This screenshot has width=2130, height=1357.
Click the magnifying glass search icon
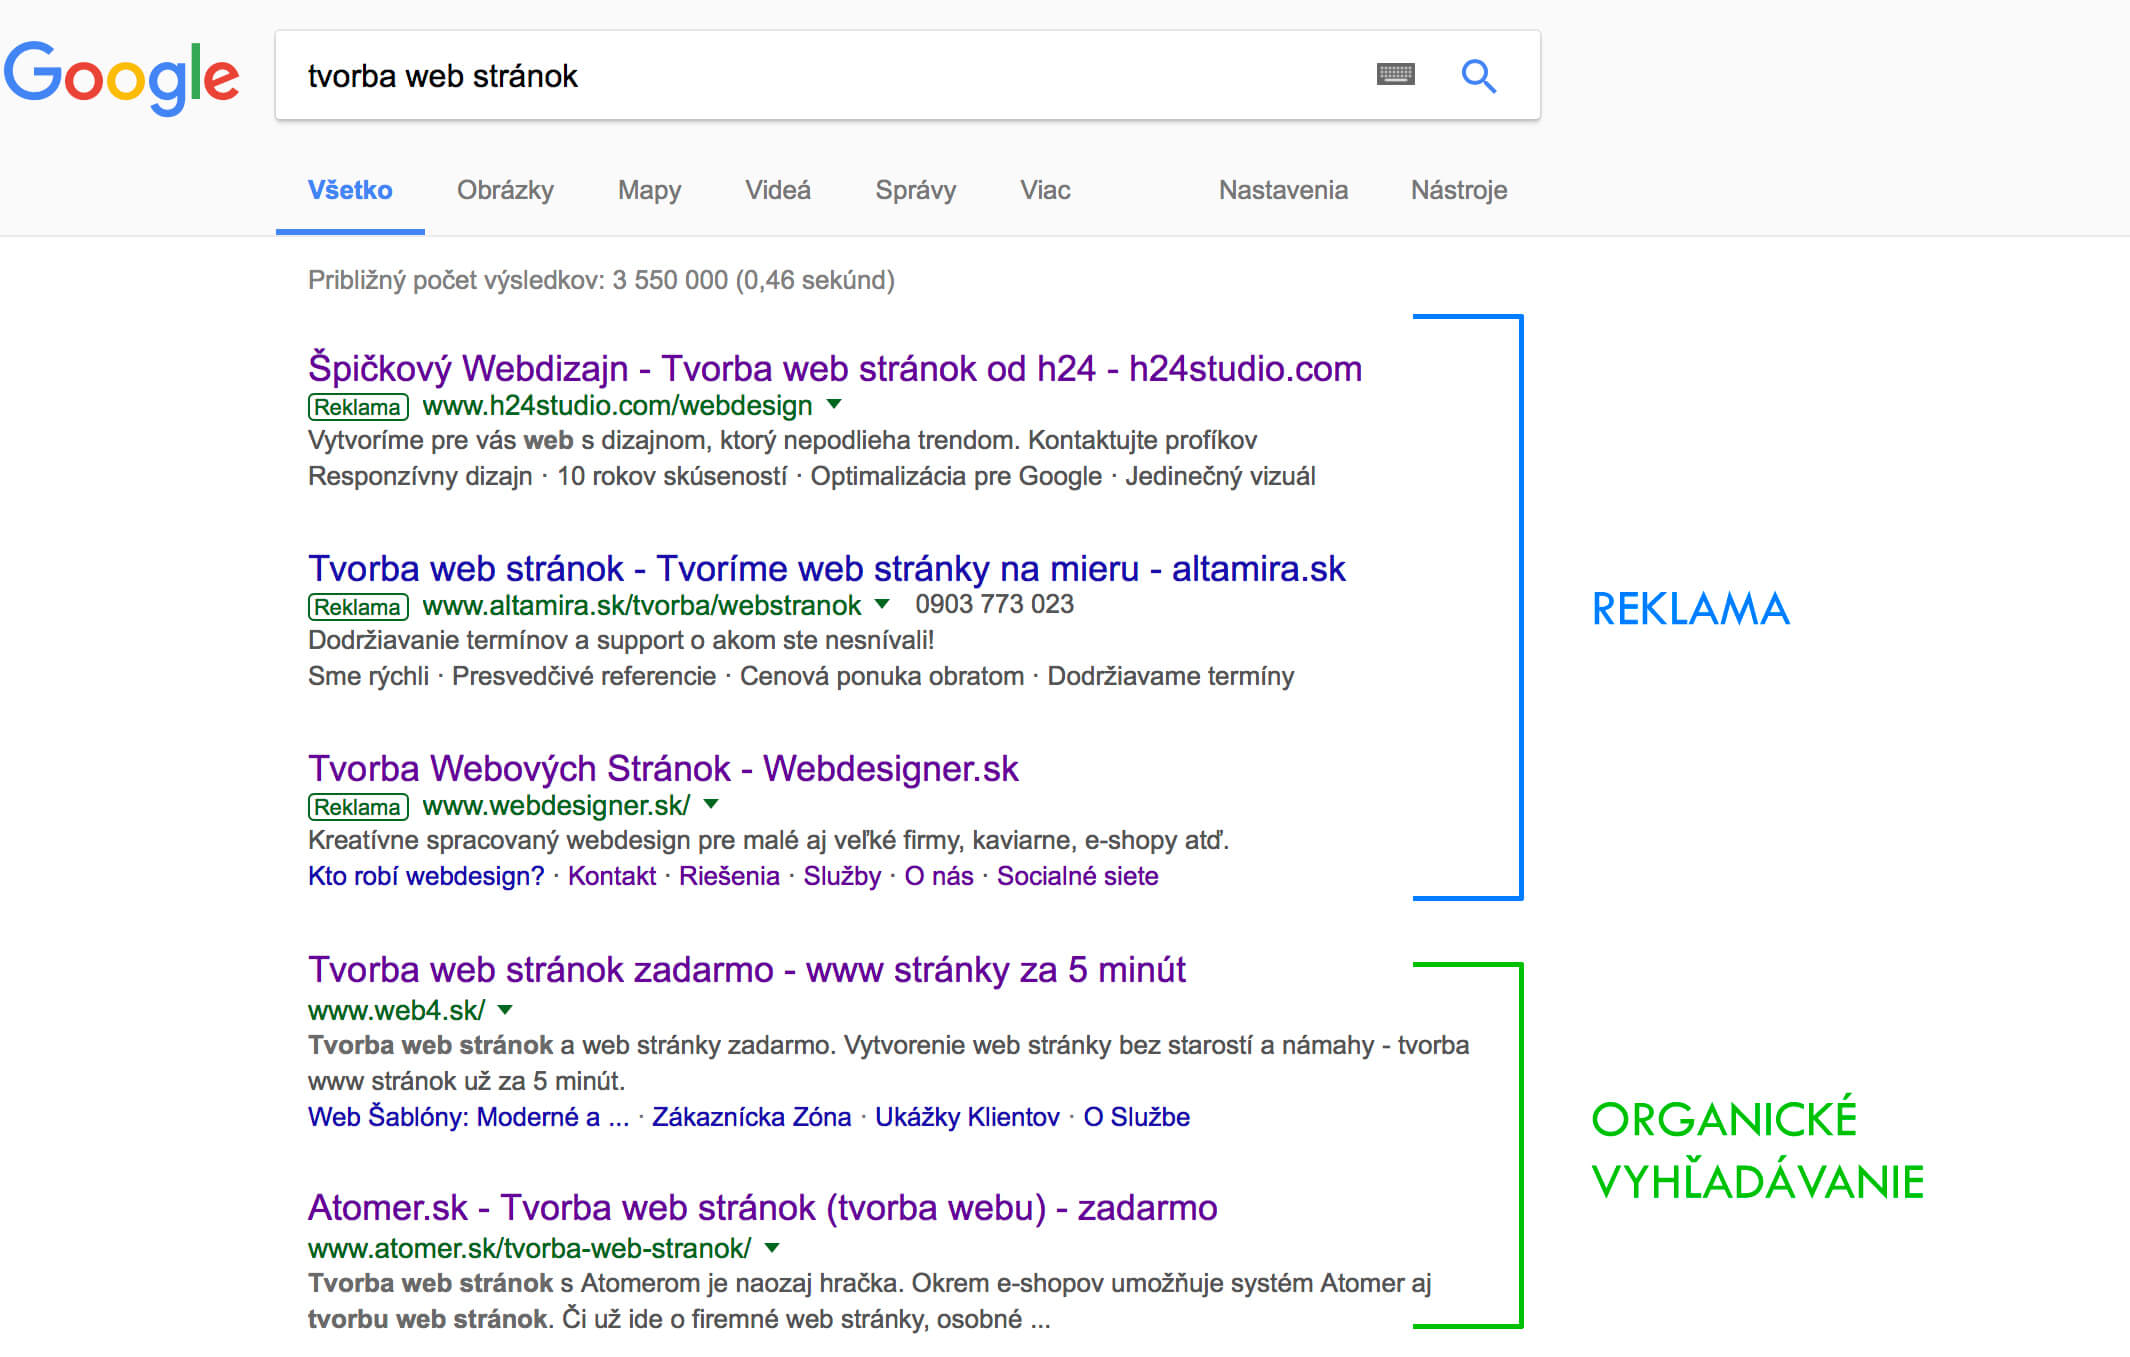pos(1478,76)
